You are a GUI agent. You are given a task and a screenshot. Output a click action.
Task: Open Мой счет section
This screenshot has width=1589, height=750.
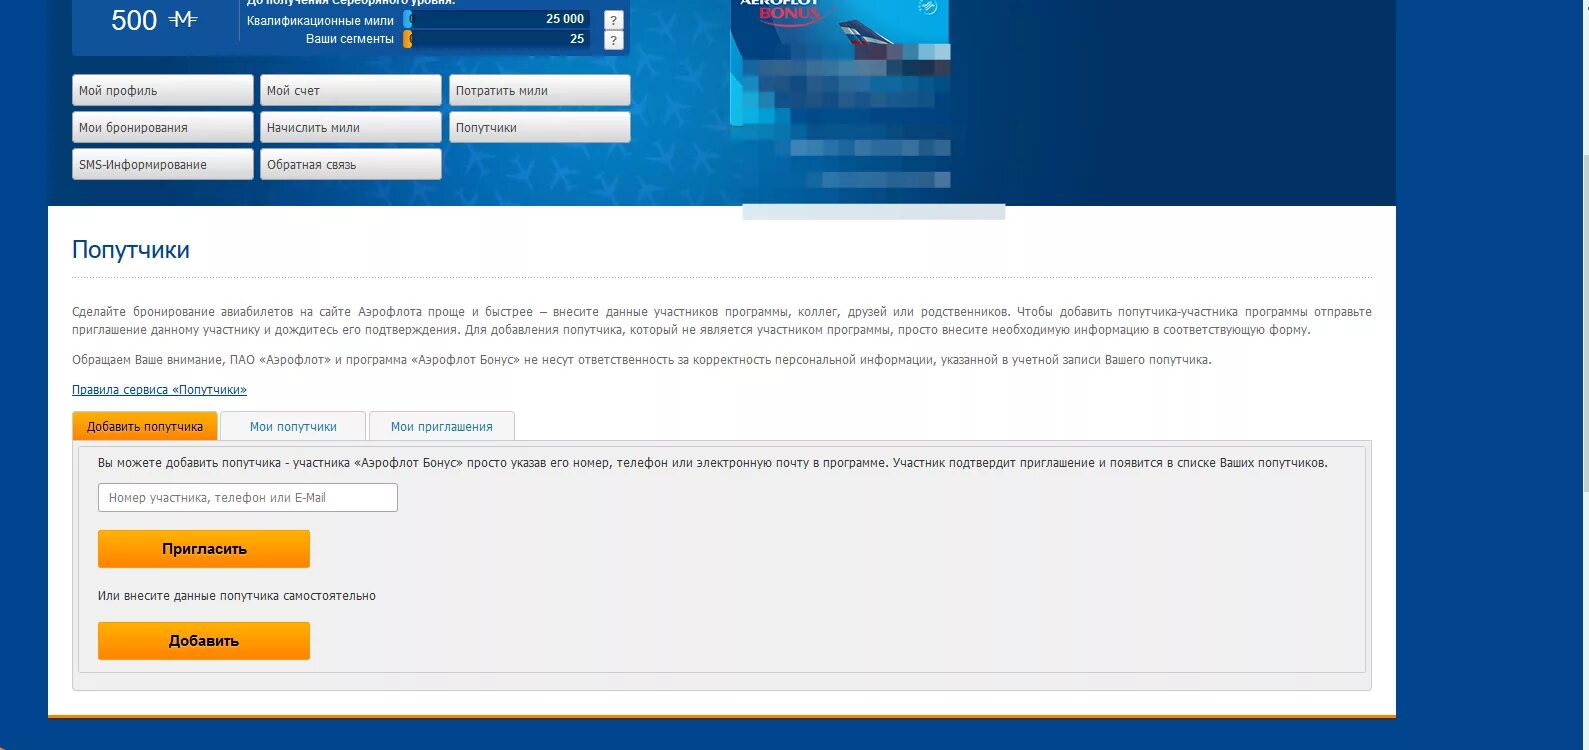[351, 90]
